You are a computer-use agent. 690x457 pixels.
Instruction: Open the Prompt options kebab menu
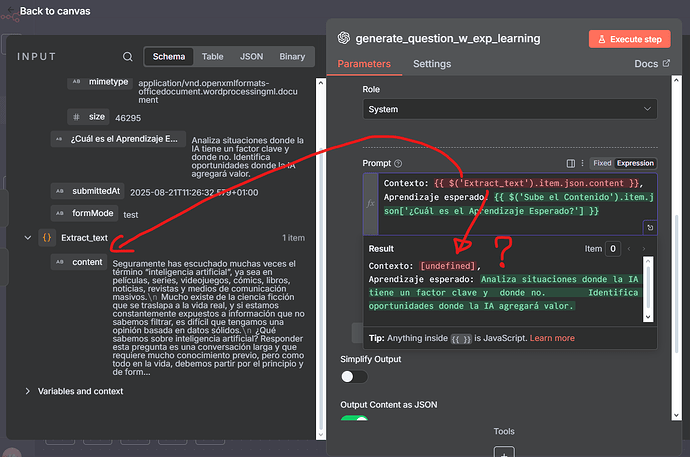click(x=582, y=163)
